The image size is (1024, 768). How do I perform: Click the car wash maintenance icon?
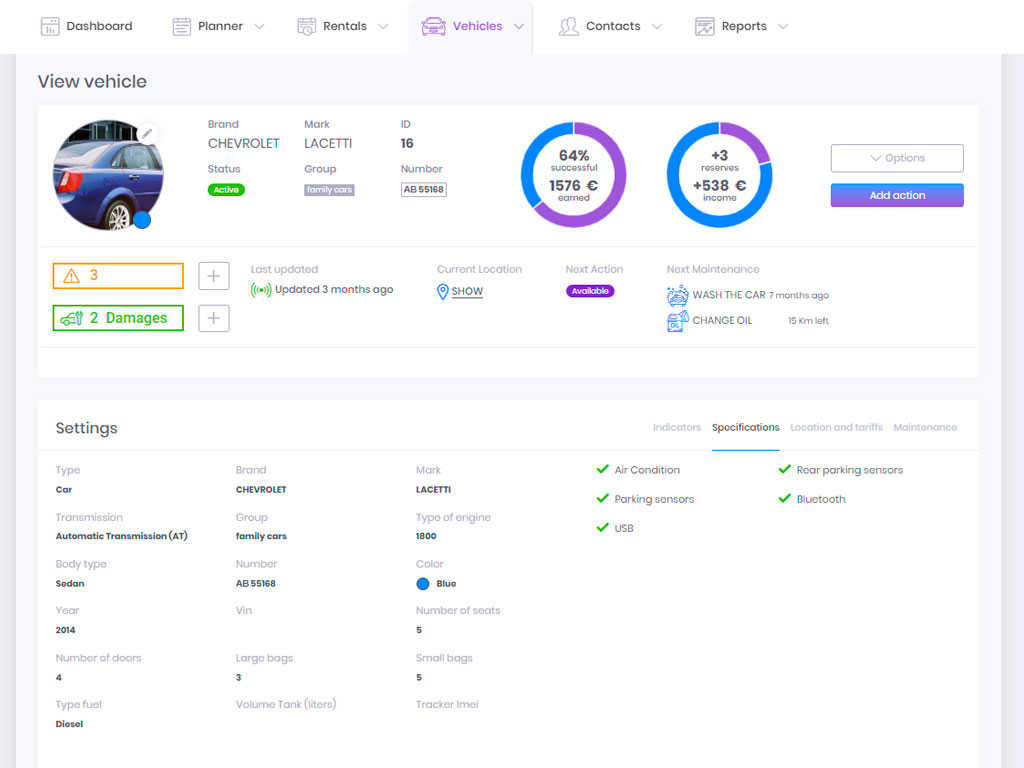click(677, 295)
